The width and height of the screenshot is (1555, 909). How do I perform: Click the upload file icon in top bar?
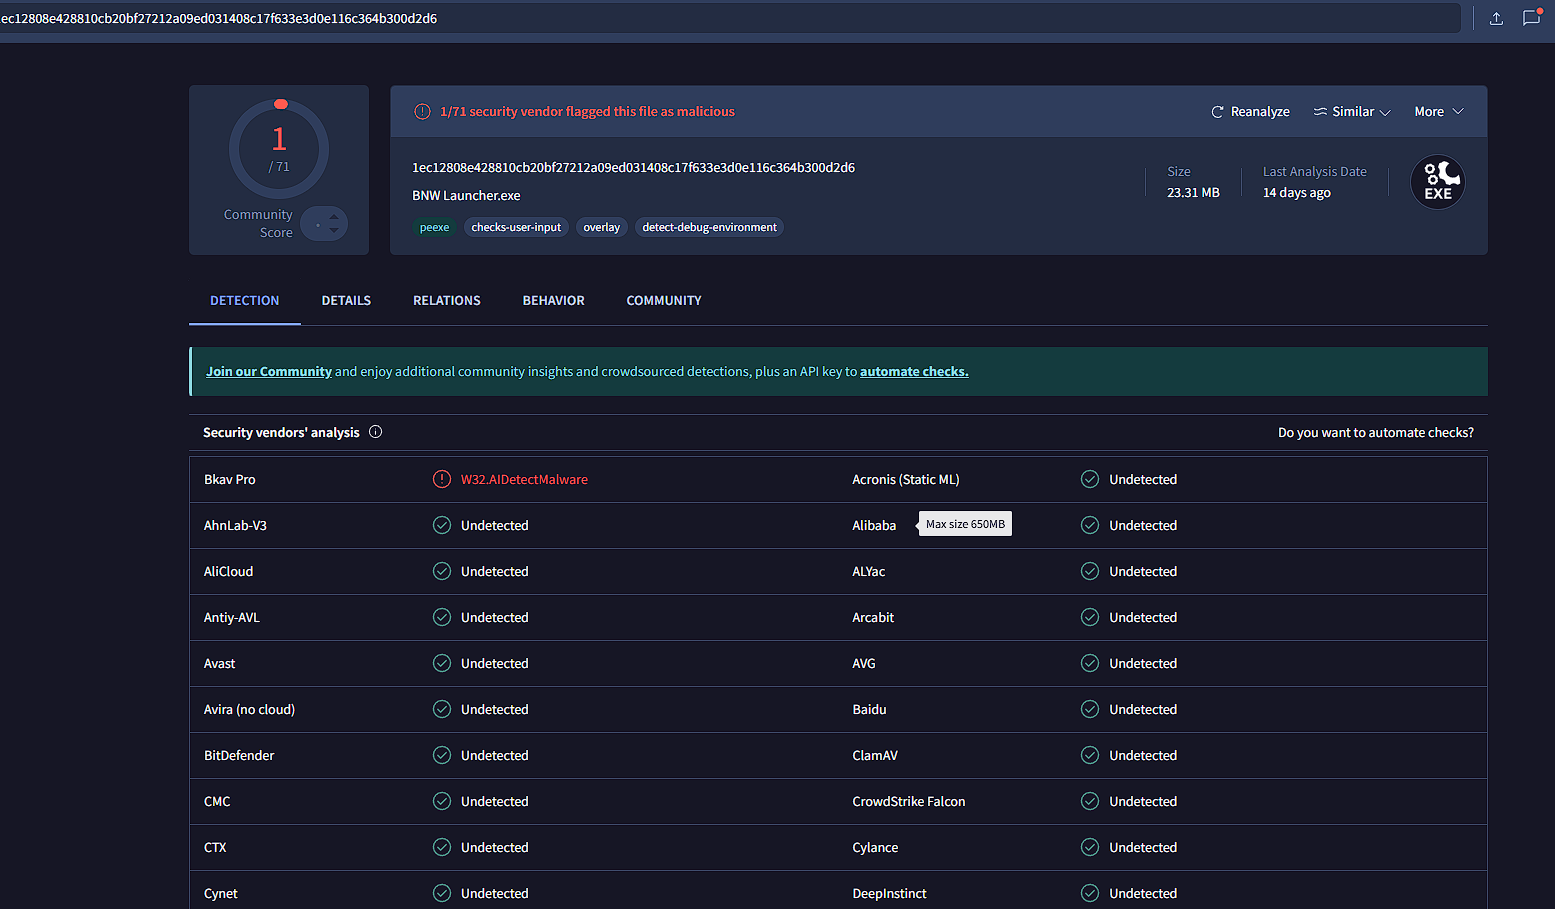pos(1496,18)
